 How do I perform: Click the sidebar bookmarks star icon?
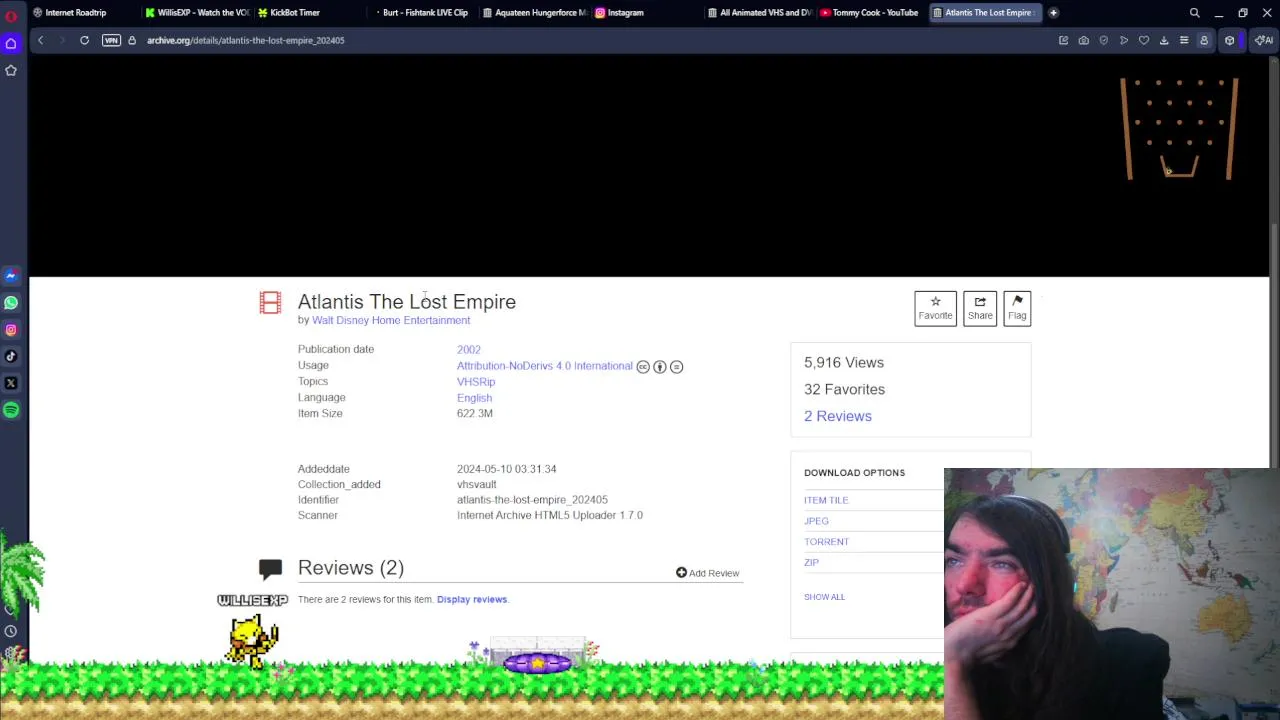click(x=11, y=70)
